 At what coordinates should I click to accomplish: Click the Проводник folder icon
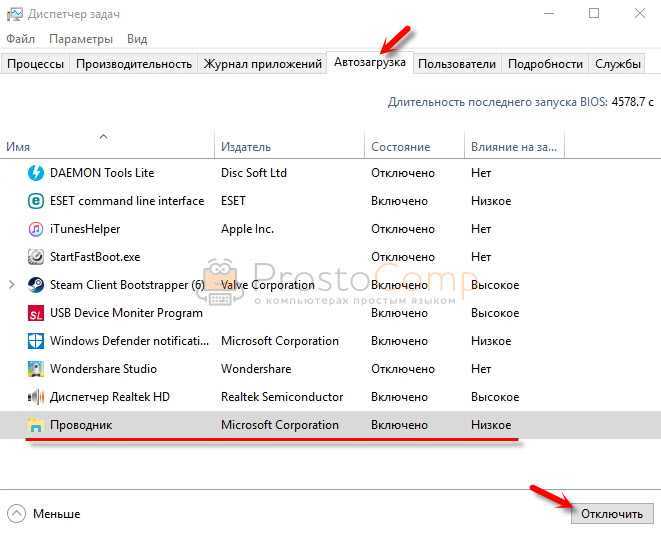(x=35, y=425)
